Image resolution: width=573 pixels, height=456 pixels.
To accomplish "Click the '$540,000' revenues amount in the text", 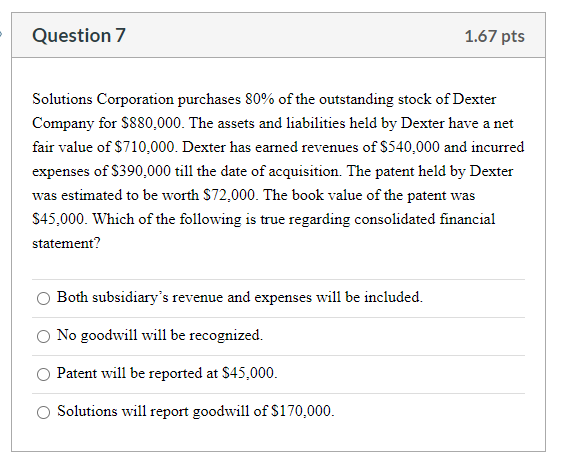I will tap(410, 147).
